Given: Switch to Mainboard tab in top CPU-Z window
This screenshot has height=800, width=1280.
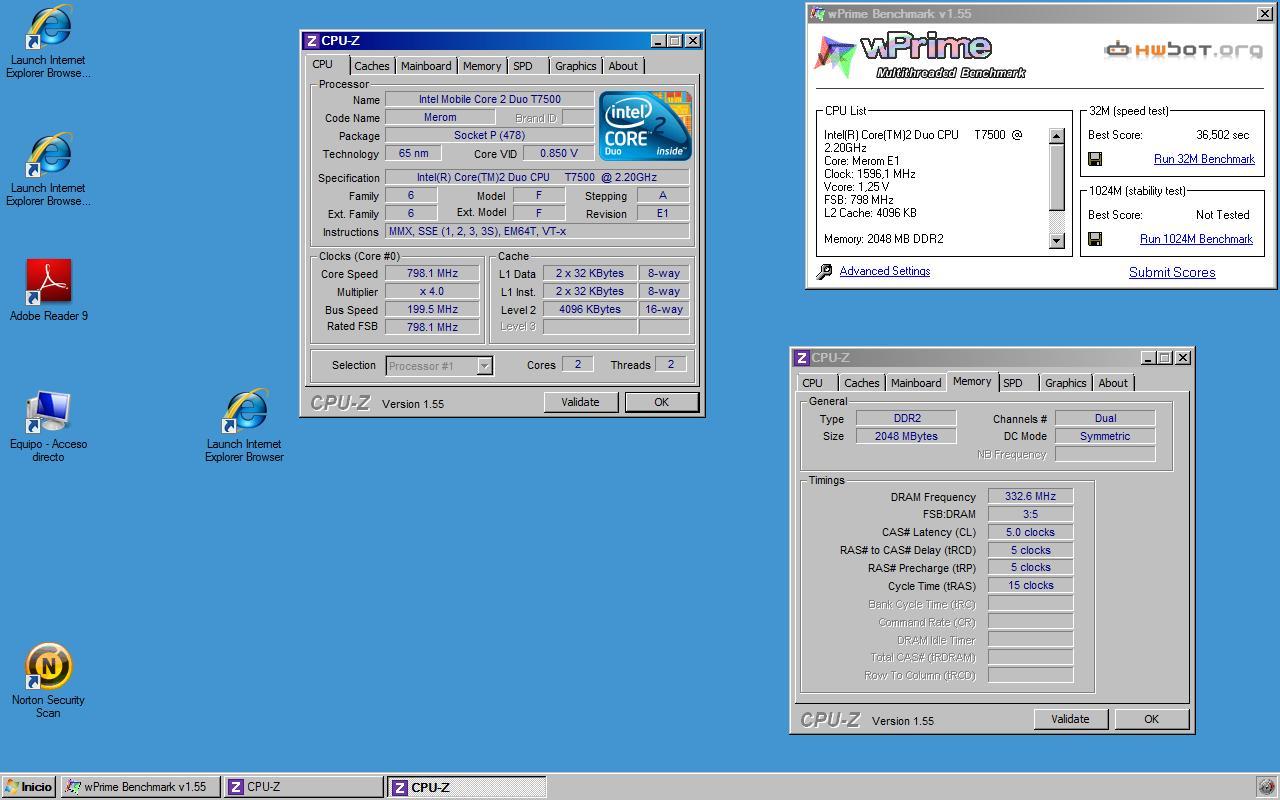Looking at the screenshot, I should pos(426,66).
